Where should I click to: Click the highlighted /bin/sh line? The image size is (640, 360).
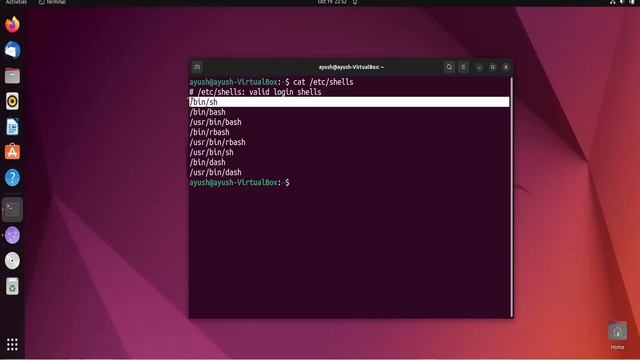[349, 102]
